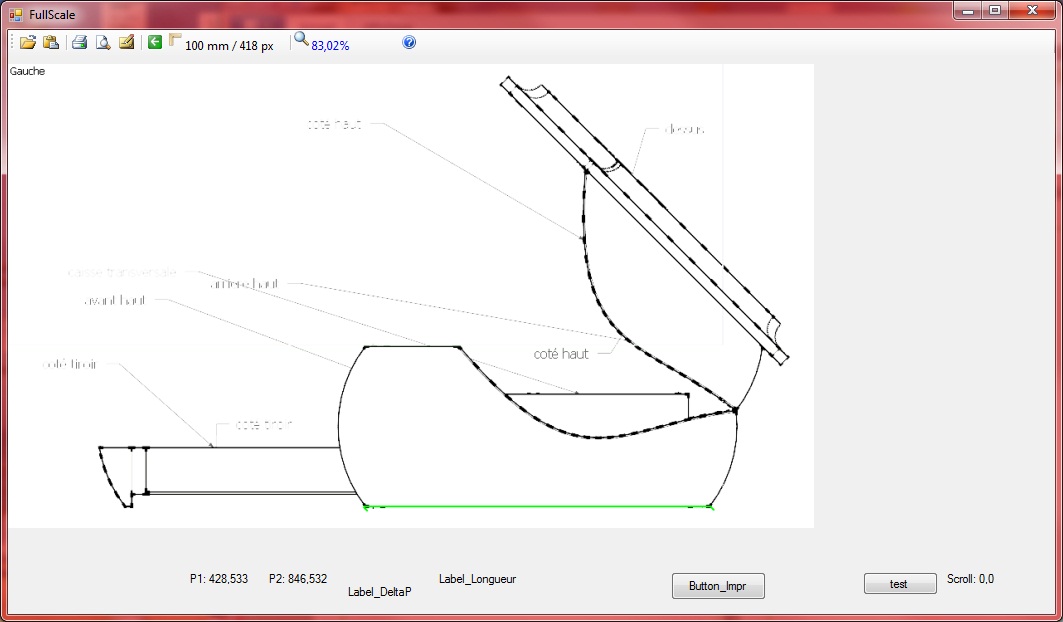Open help via the blue question mark icon
This screenshot has width=1063, height=622.
(x=409, y=43)
